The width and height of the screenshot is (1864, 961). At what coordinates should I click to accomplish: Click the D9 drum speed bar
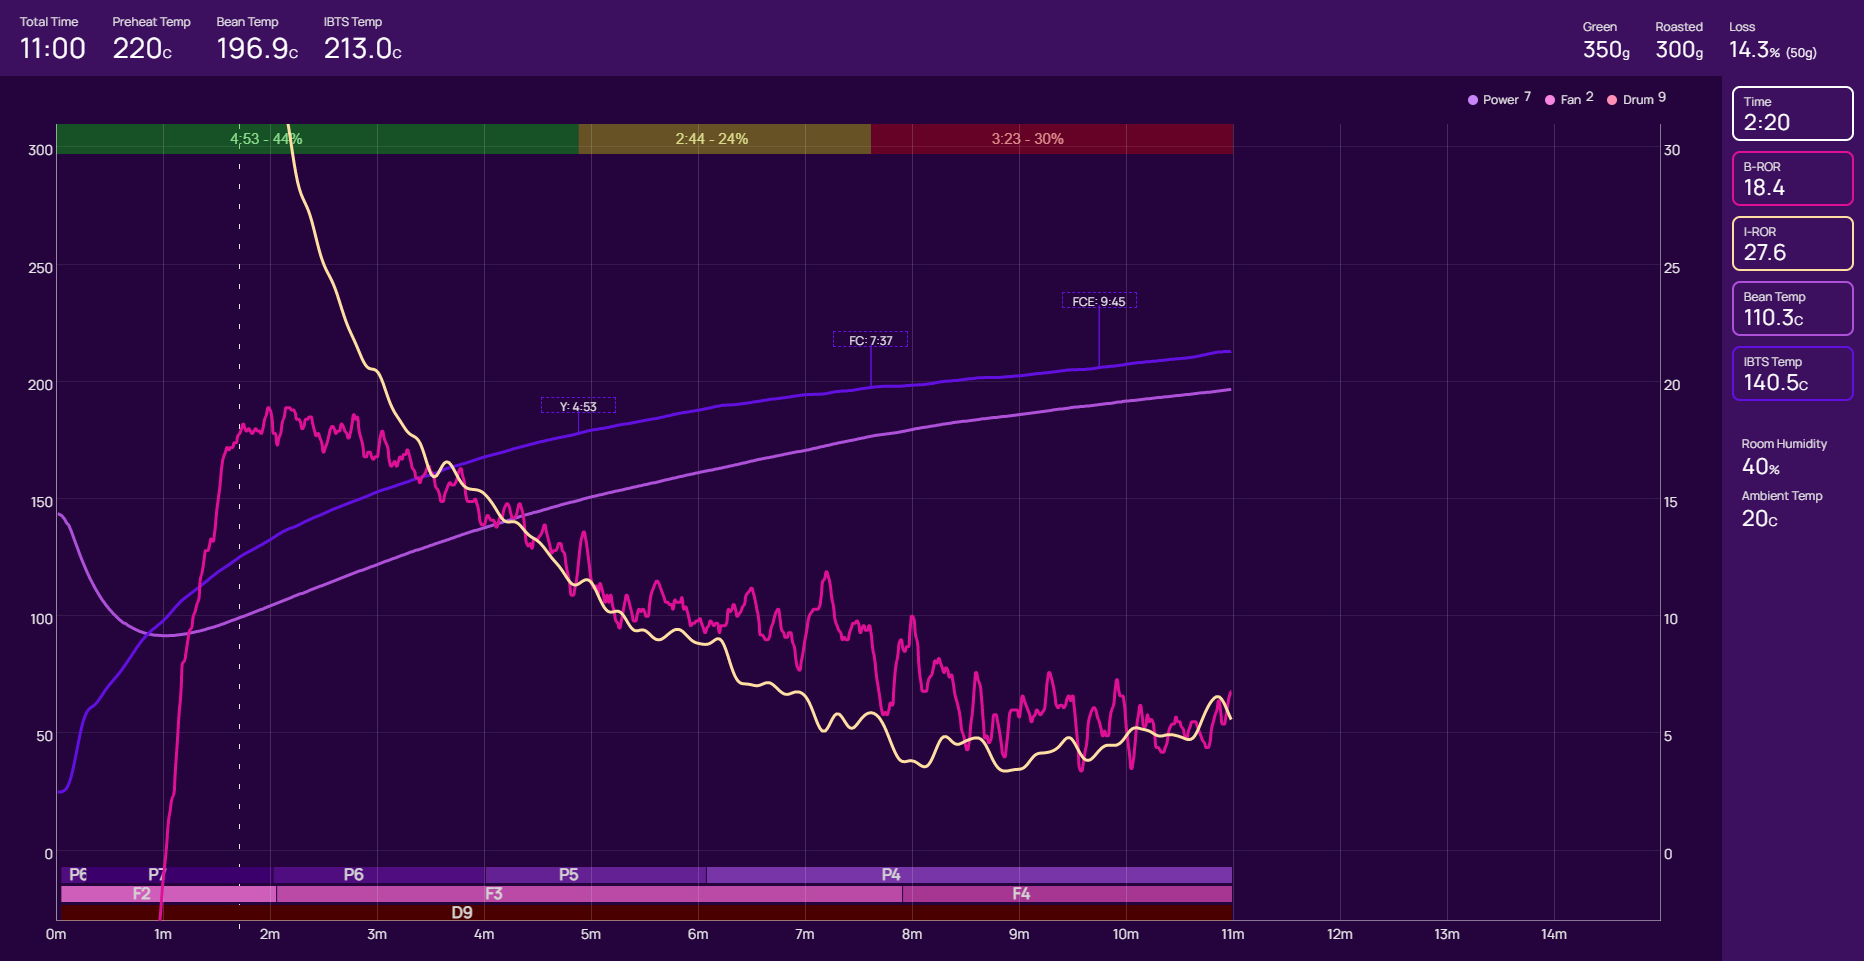[x=646, y=912]
